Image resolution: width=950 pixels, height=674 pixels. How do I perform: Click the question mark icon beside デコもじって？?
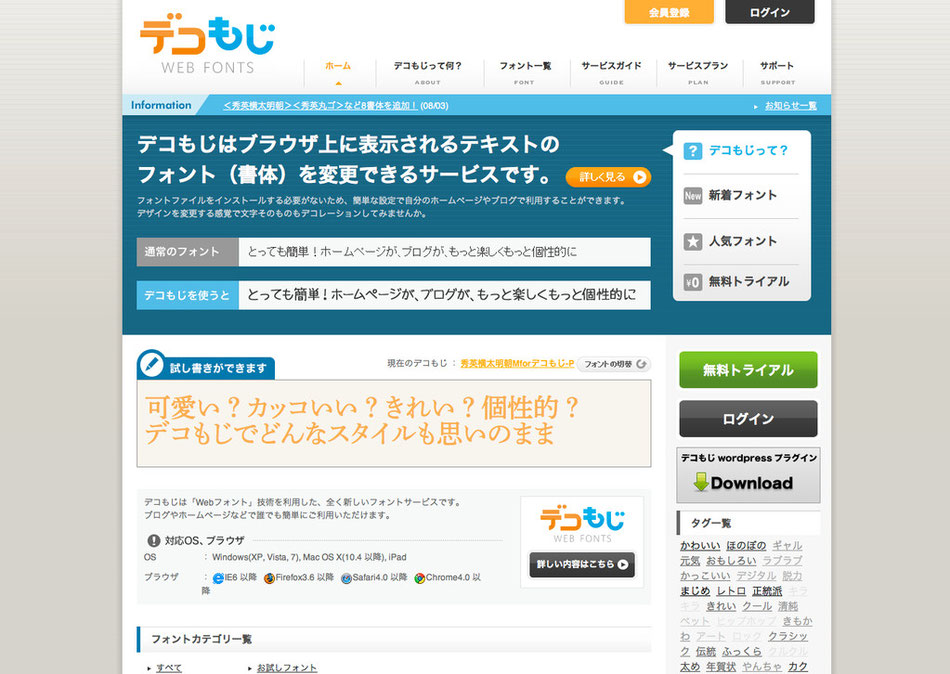click(693, 151)
